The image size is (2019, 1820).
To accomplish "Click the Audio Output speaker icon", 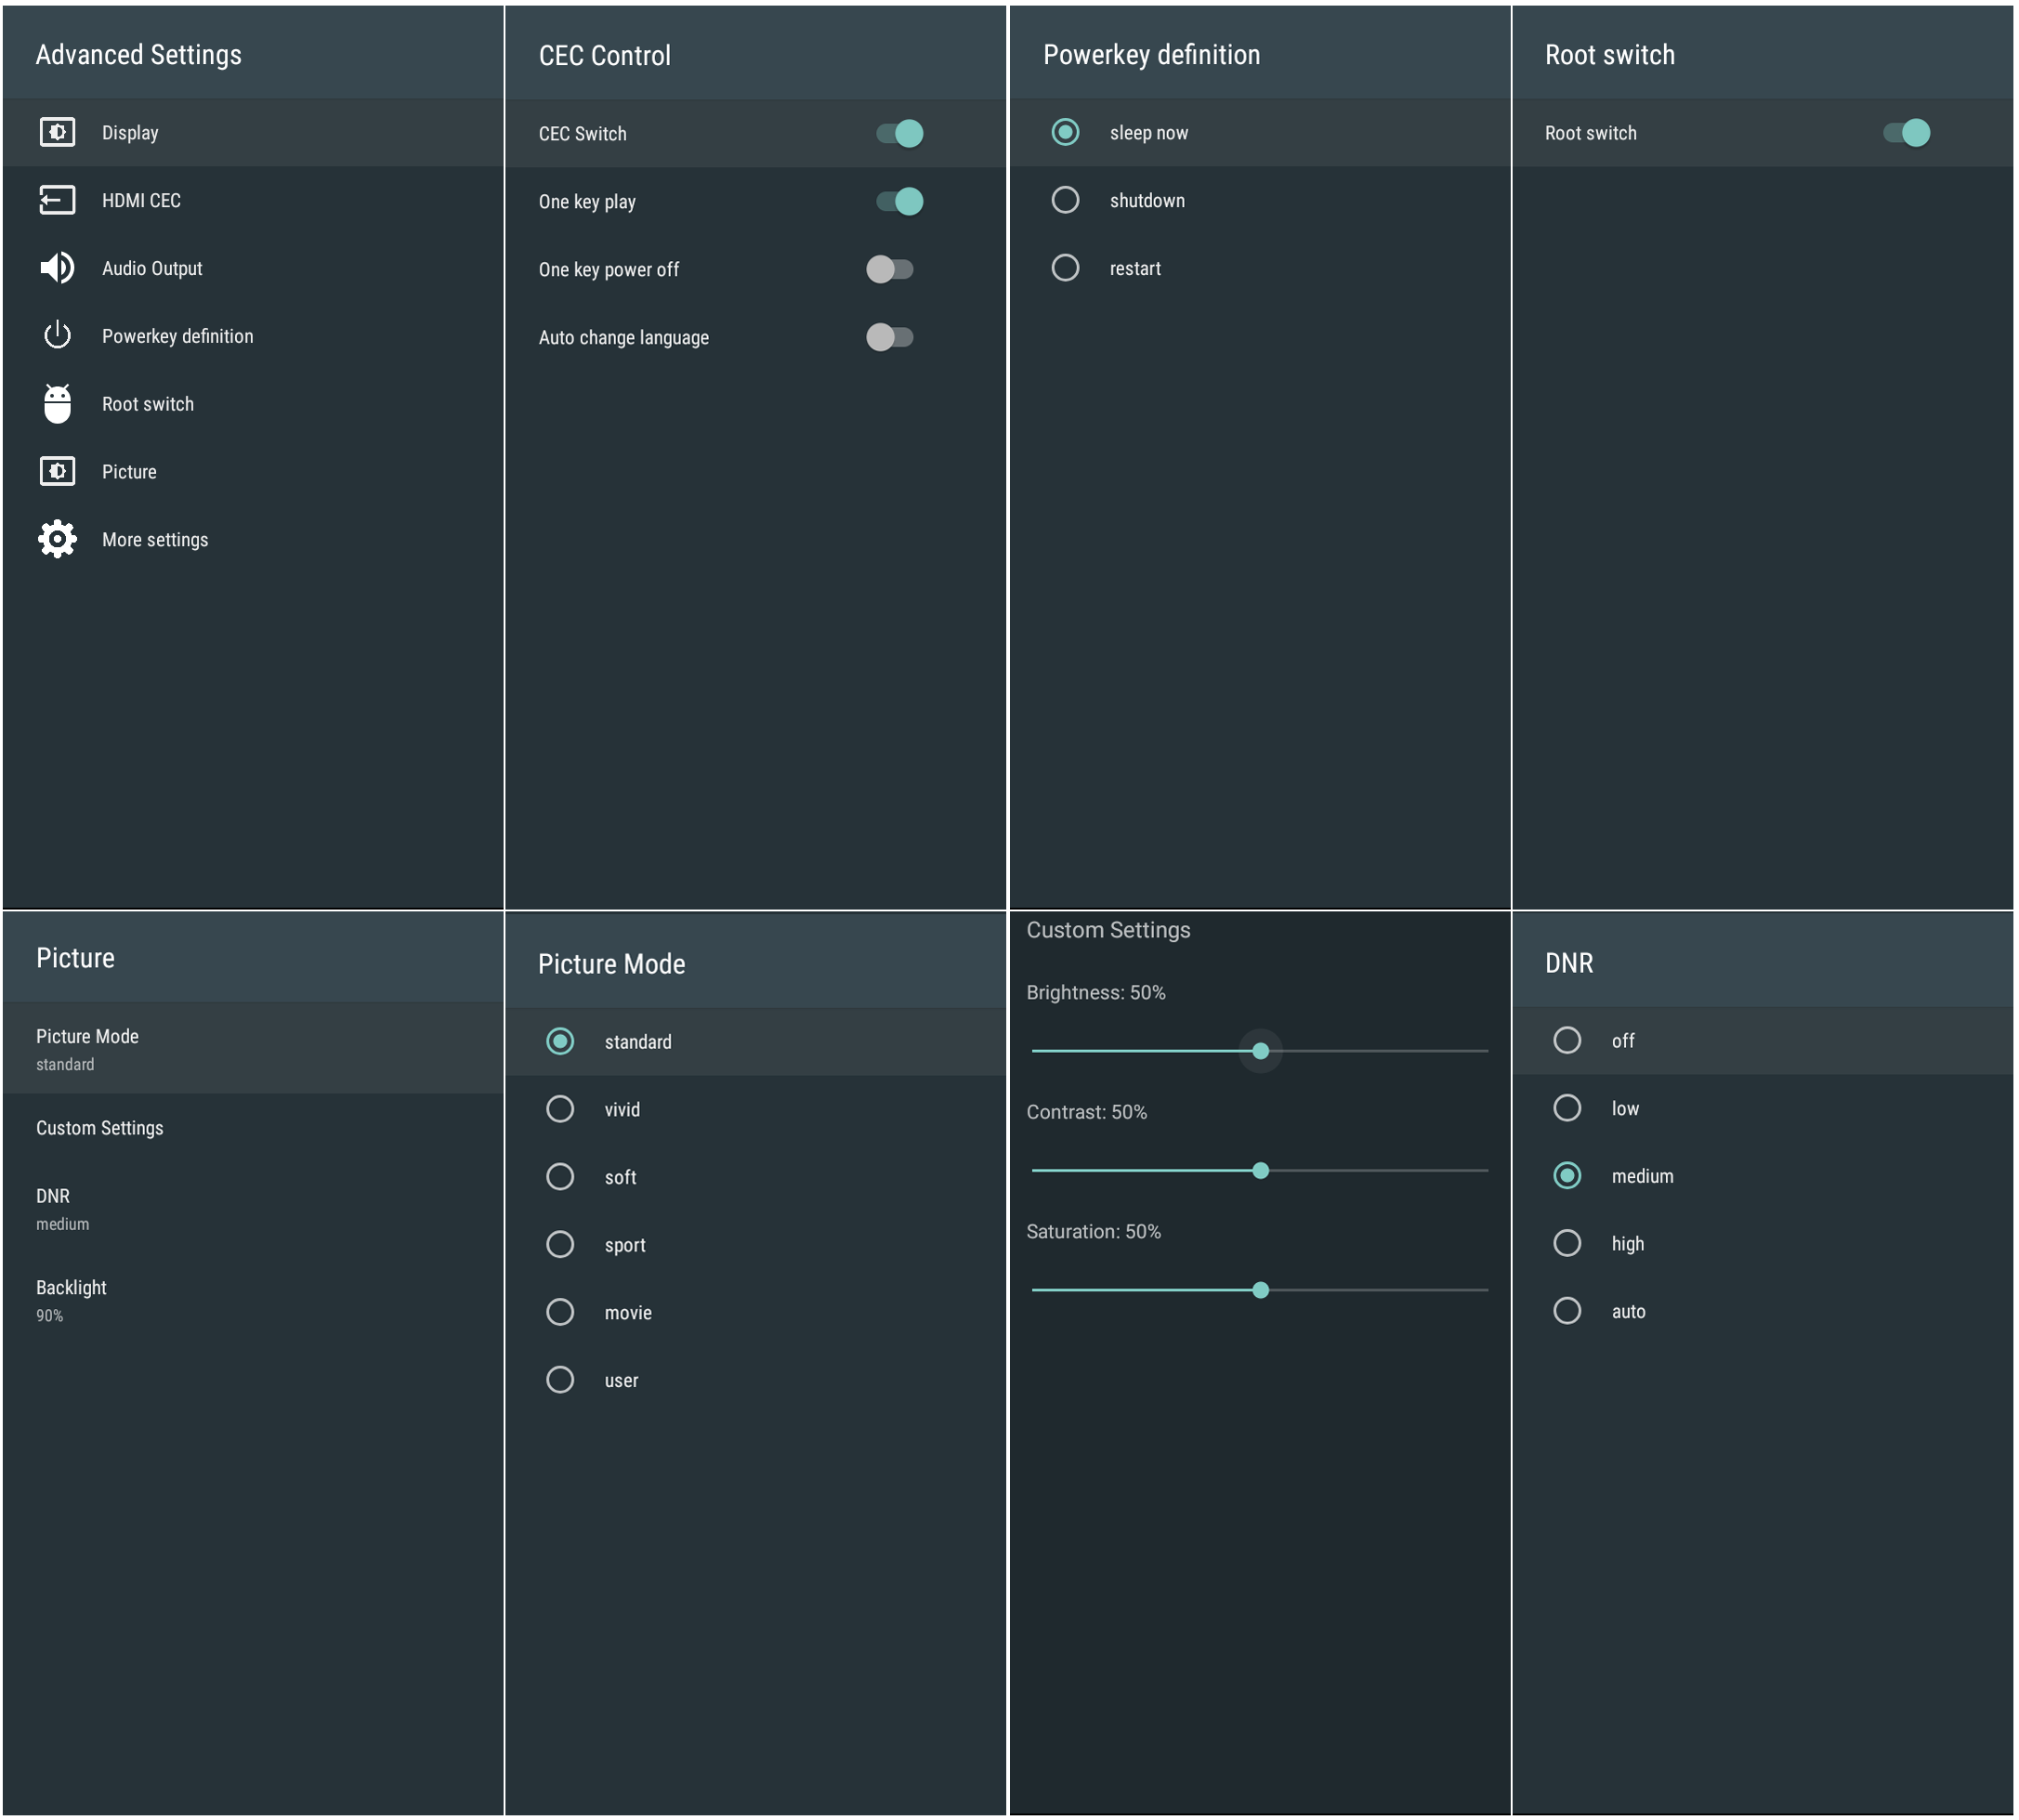I will (57, 268).
